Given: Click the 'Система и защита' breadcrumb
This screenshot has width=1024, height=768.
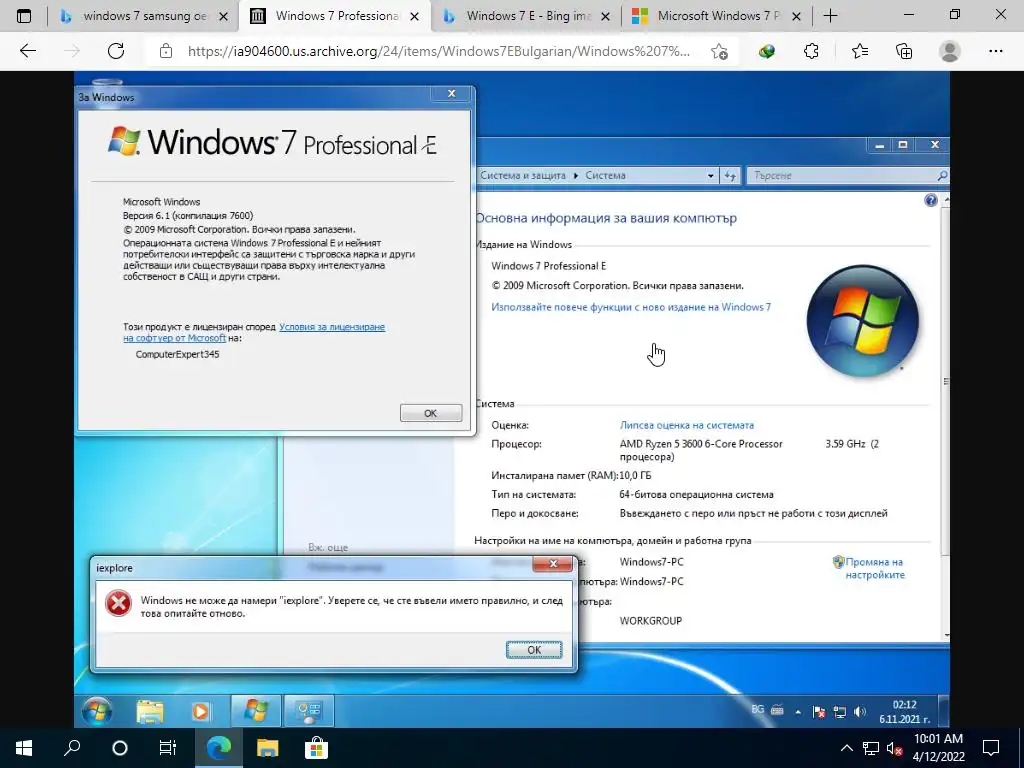Looking at the screenshot, I should point(522,175).
